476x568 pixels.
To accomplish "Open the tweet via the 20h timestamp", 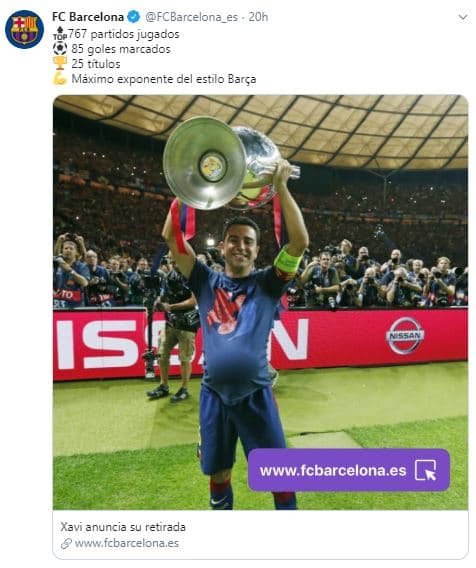I will point(258,17).
